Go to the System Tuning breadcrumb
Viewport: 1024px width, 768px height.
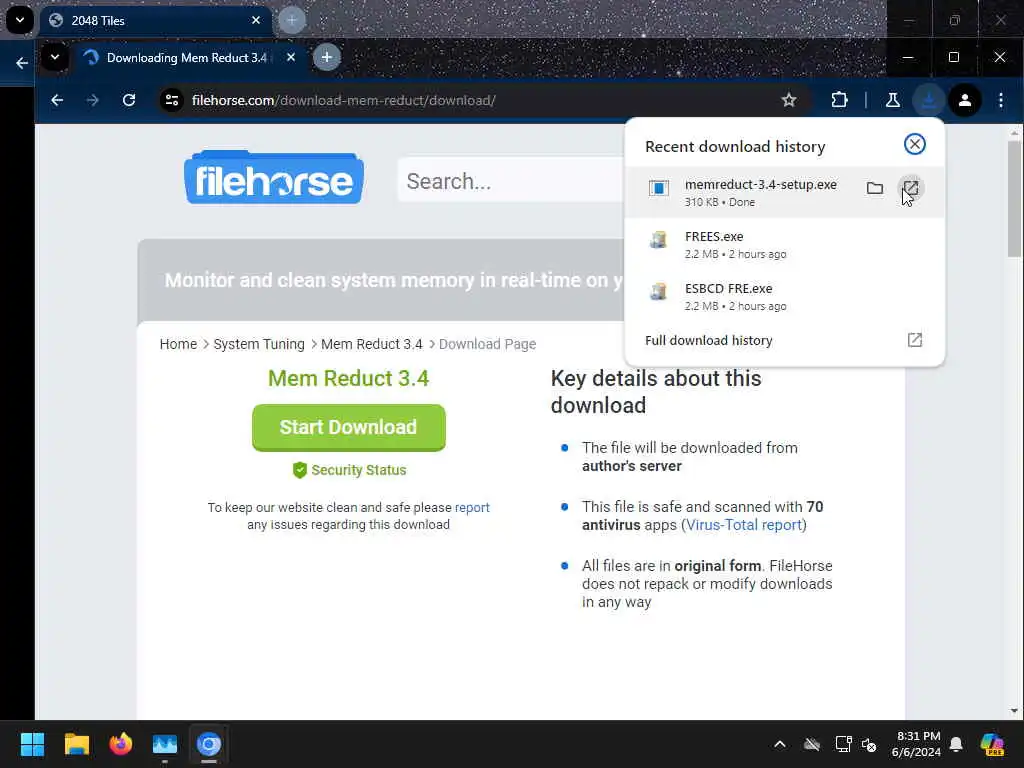259,344
